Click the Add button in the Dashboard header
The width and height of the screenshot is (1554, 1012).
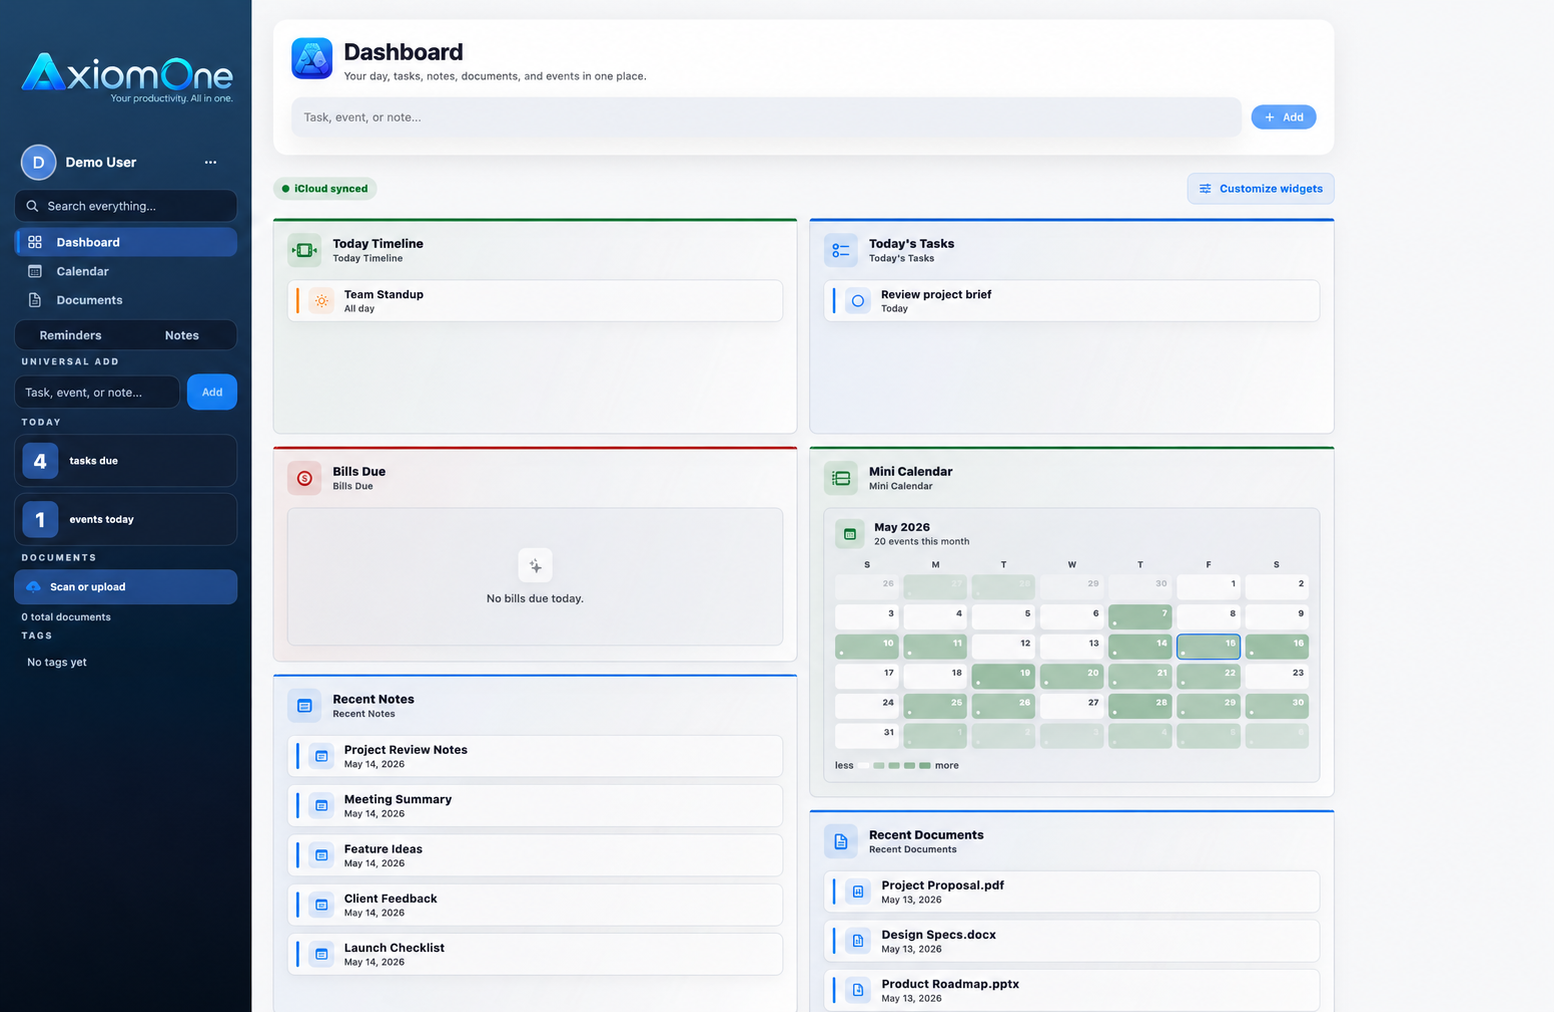[x=1283, y=117]
